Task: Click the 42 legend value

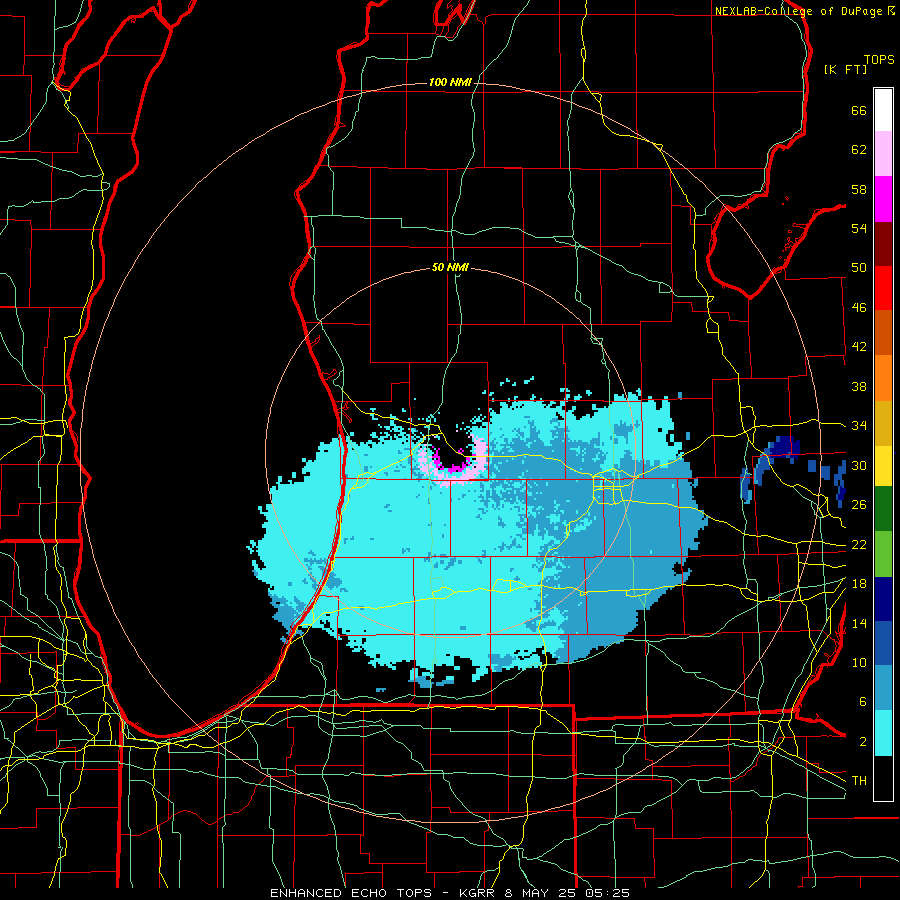Action: (x=859, y=347)
